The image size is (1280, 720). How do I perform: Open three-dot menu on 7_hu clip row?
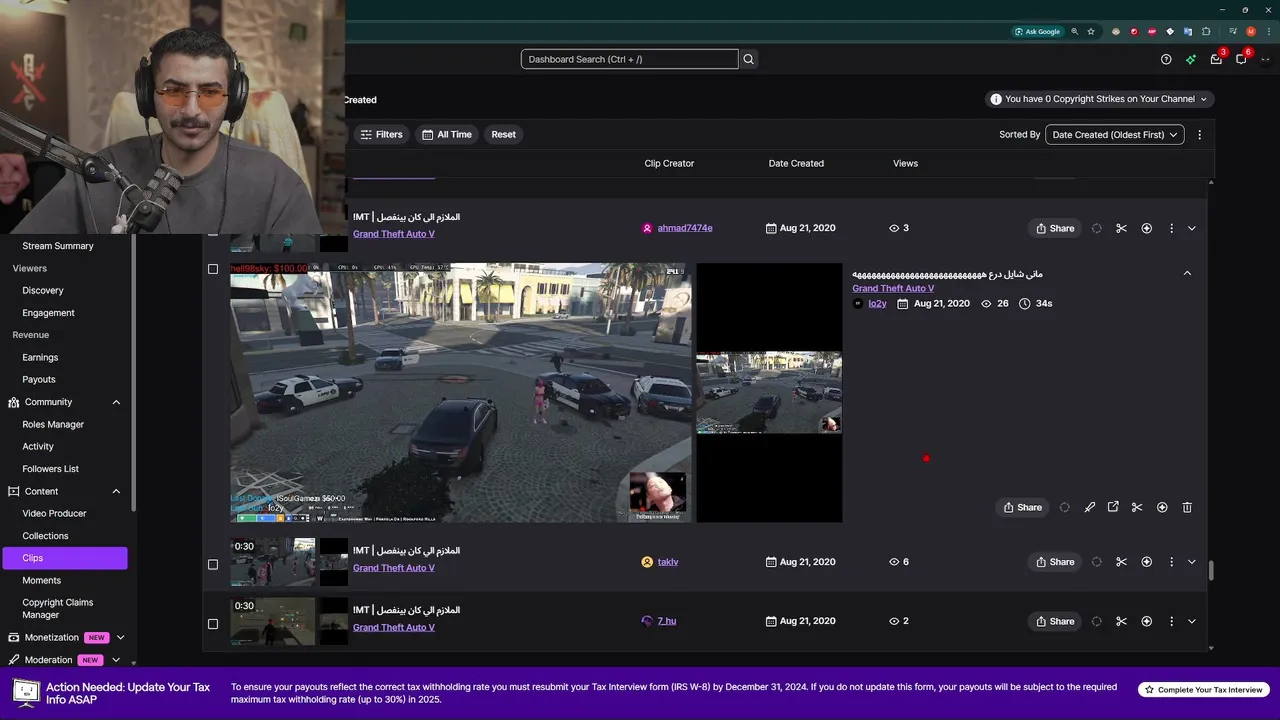pyautogui.click(x=1172, y=621)
